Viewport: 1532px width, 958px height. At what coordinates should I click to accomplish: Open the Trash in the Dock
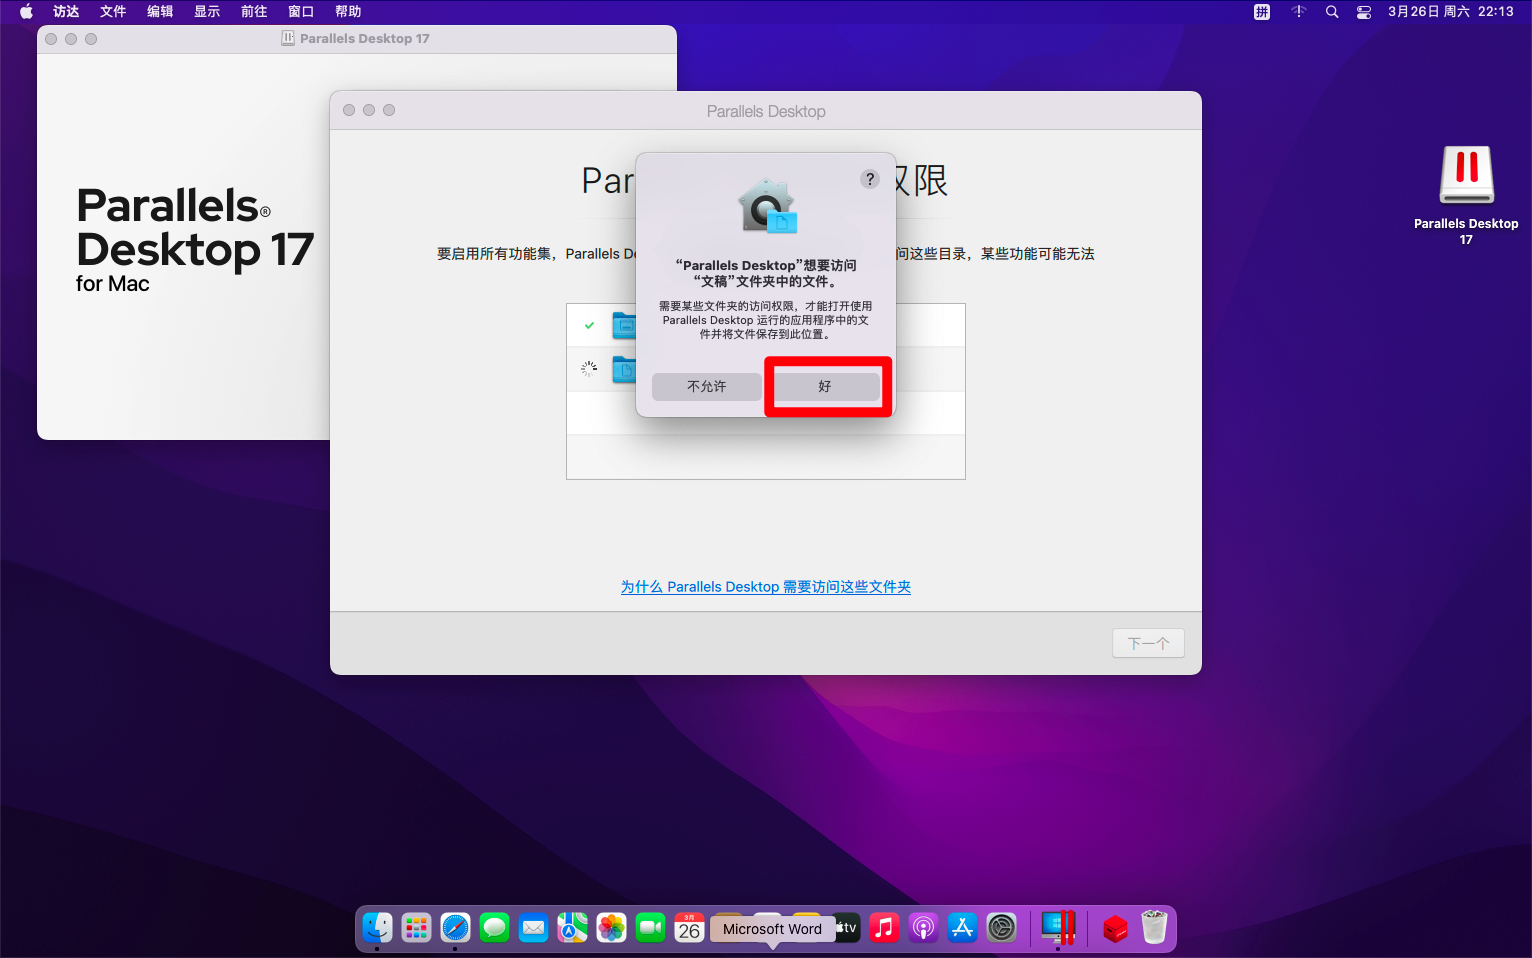(x=1154, y=928)
